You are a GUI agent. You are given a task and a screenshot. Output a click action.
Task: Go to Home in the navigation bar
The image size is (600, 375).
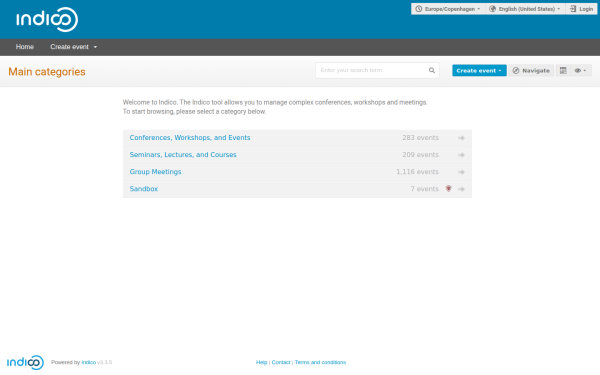[25, 47]
